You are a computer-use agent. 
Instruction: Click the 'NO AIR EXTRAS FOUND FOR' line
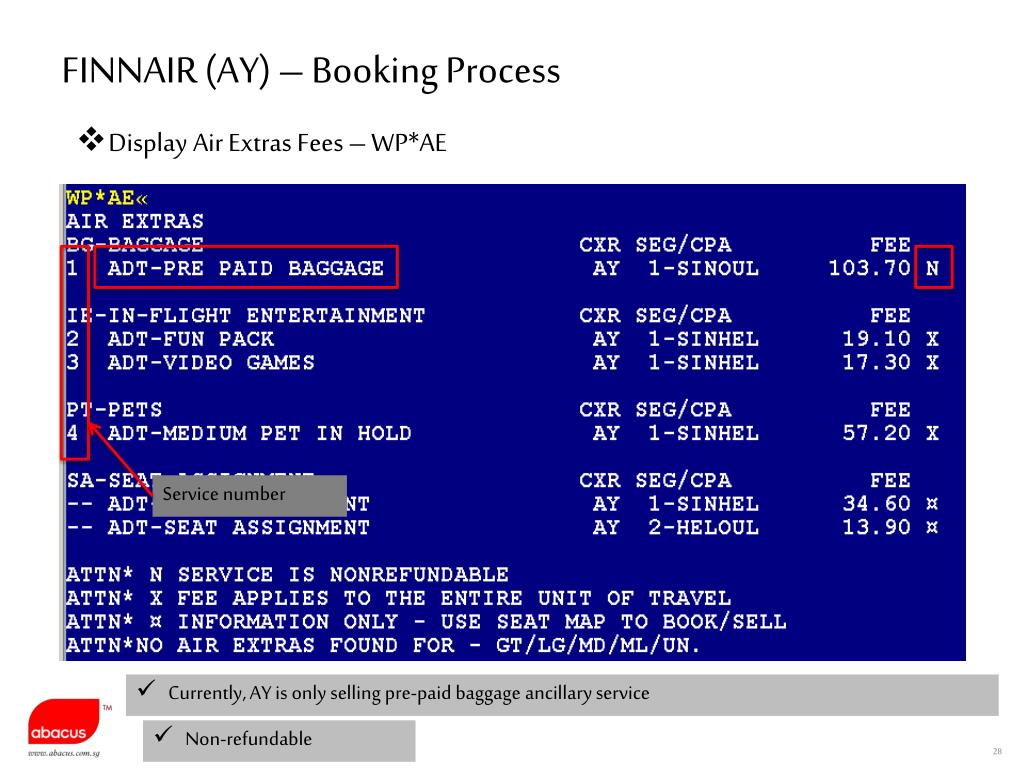tap(383, 645)
